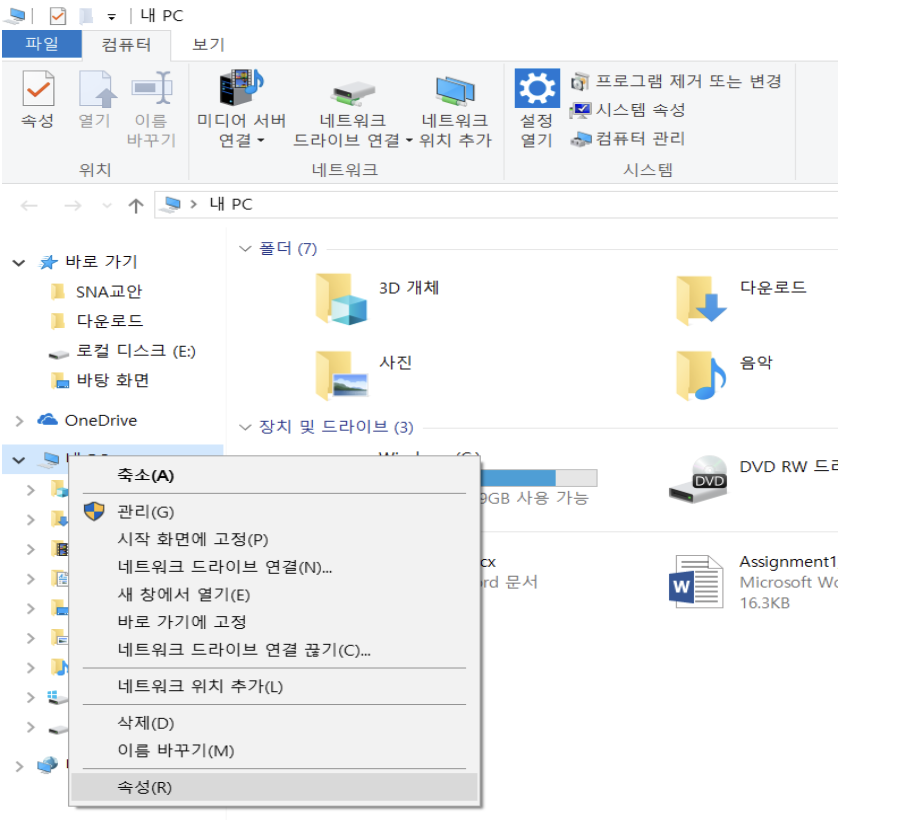
Task: Switch to the 컴퓨터 ribbon tab
Action: [x=126, y=45]
